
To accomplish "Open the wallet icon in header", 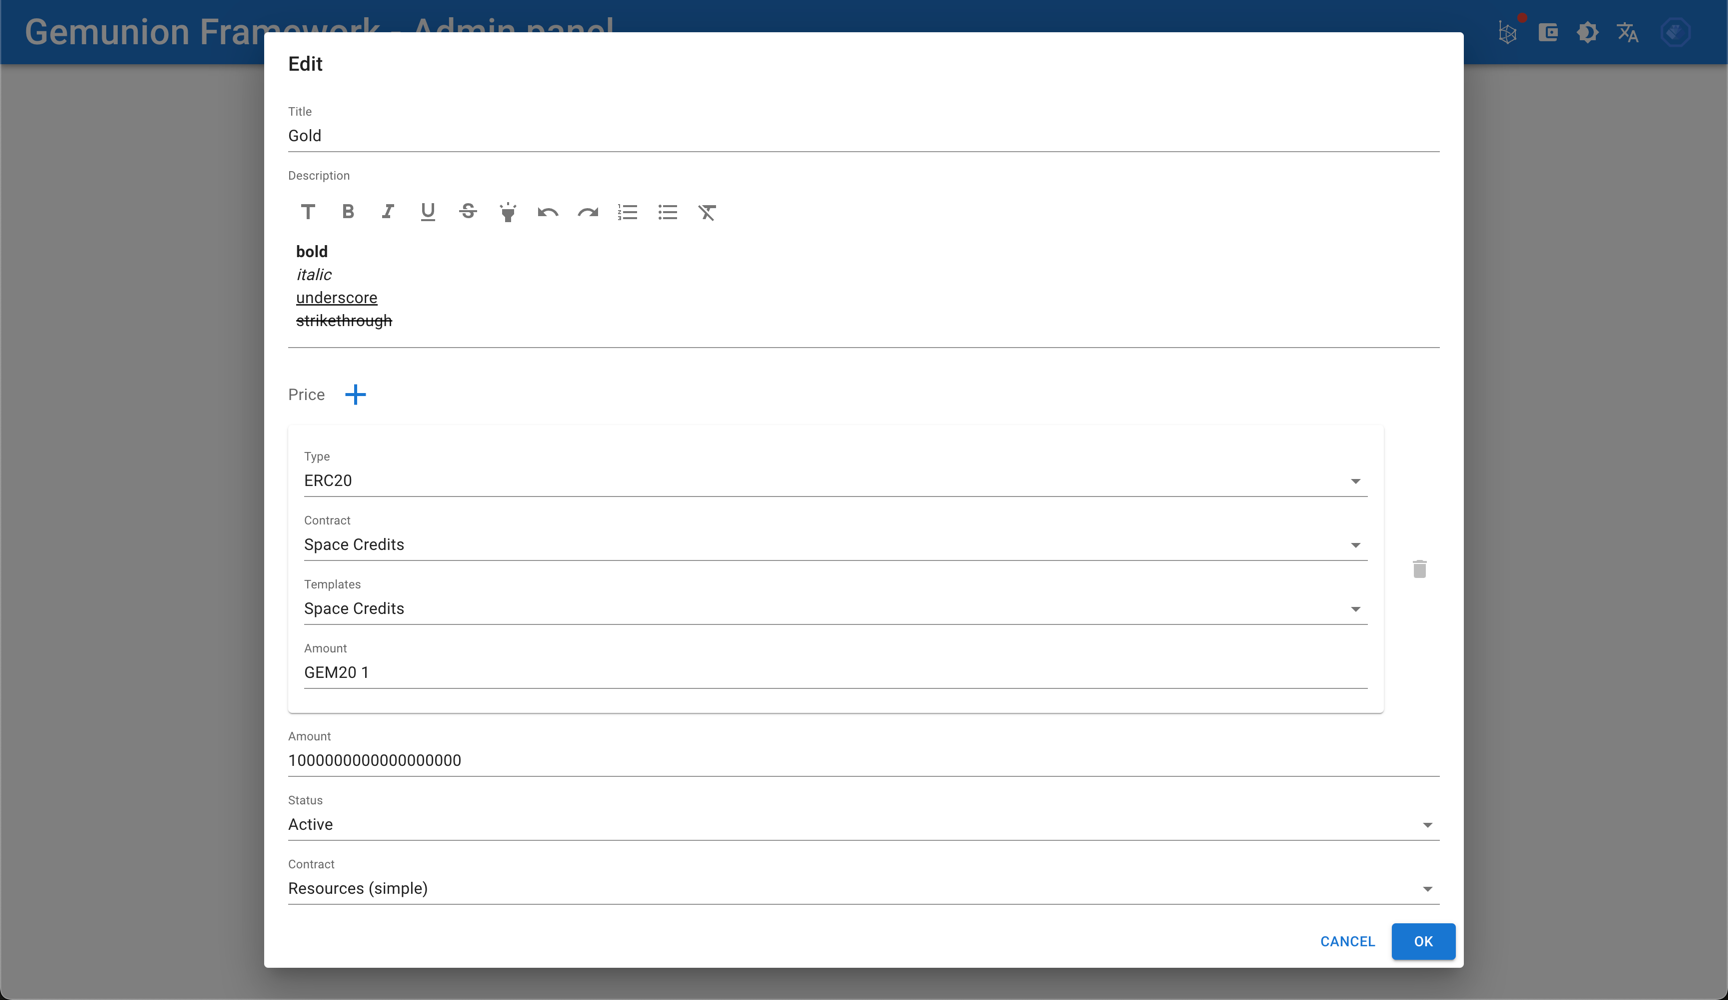I will click(1548, 32).
